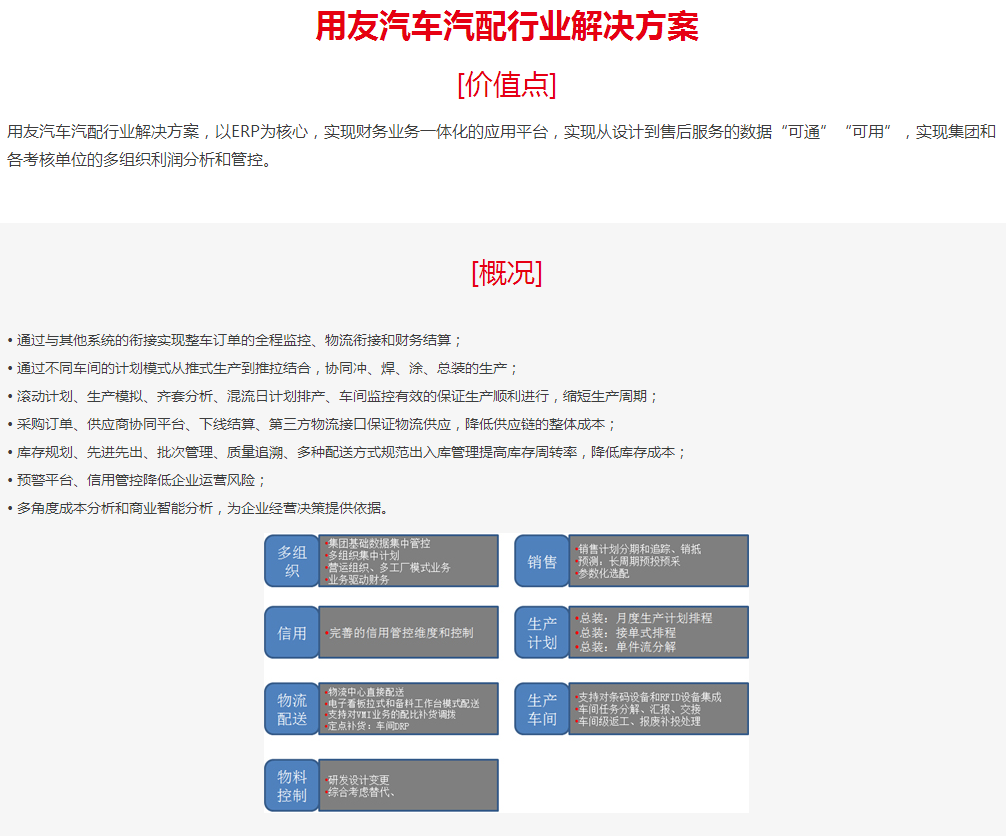
Task: Select the line '车间任务分解、汇报、交接'
Action: (638, 709)
